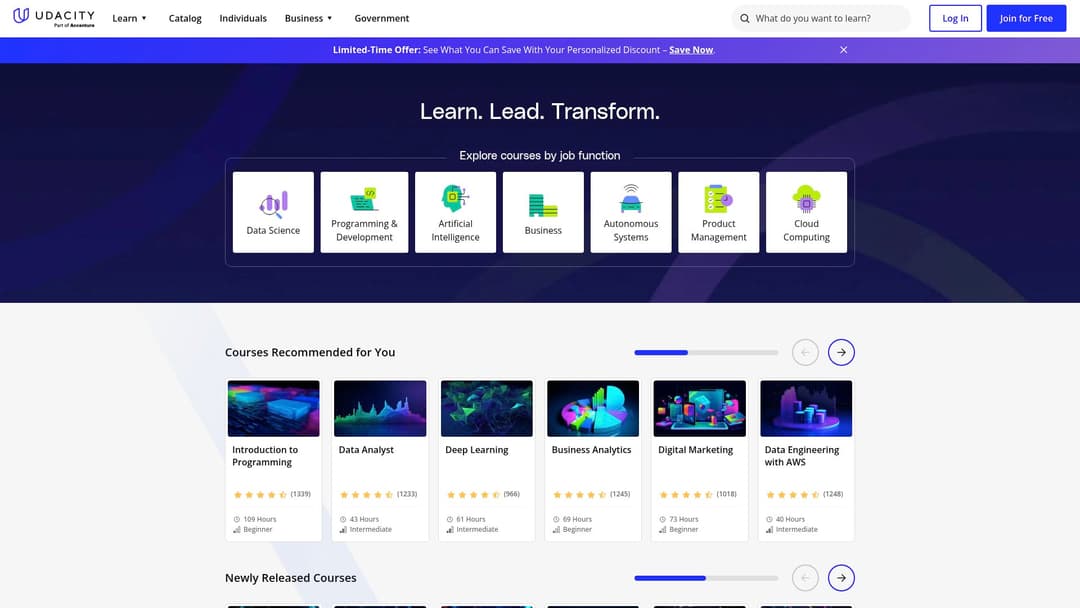The height and width of the screenshot is (608, 1080).
Task: Click the Deep Learning star rating
Action: 473,494
